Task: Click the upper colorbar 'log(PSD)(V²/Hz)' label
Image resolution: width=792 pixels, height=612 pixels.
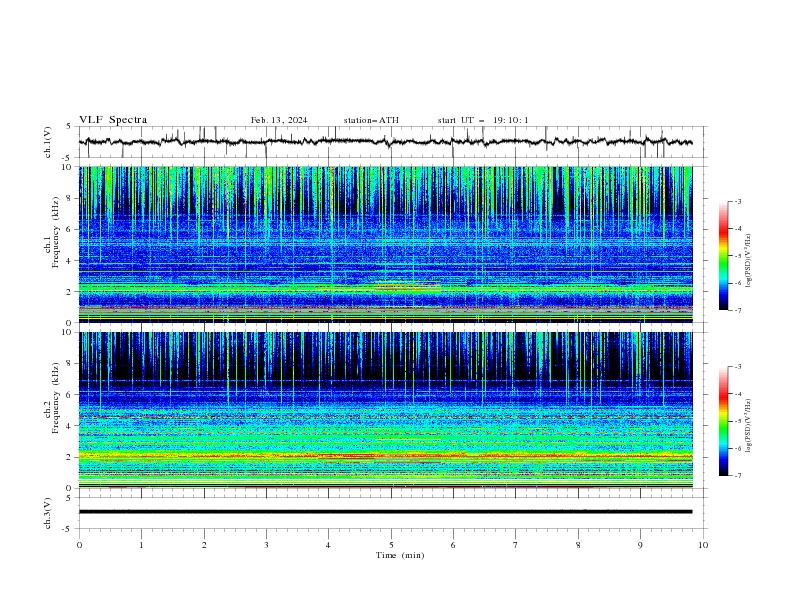Action: coord(748,261)
